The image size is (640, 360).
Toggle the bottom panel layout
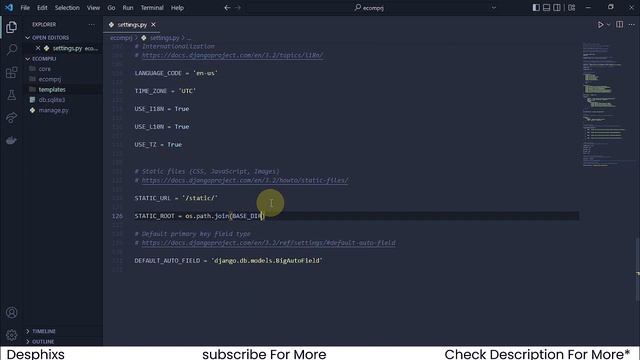pos(546,8)
